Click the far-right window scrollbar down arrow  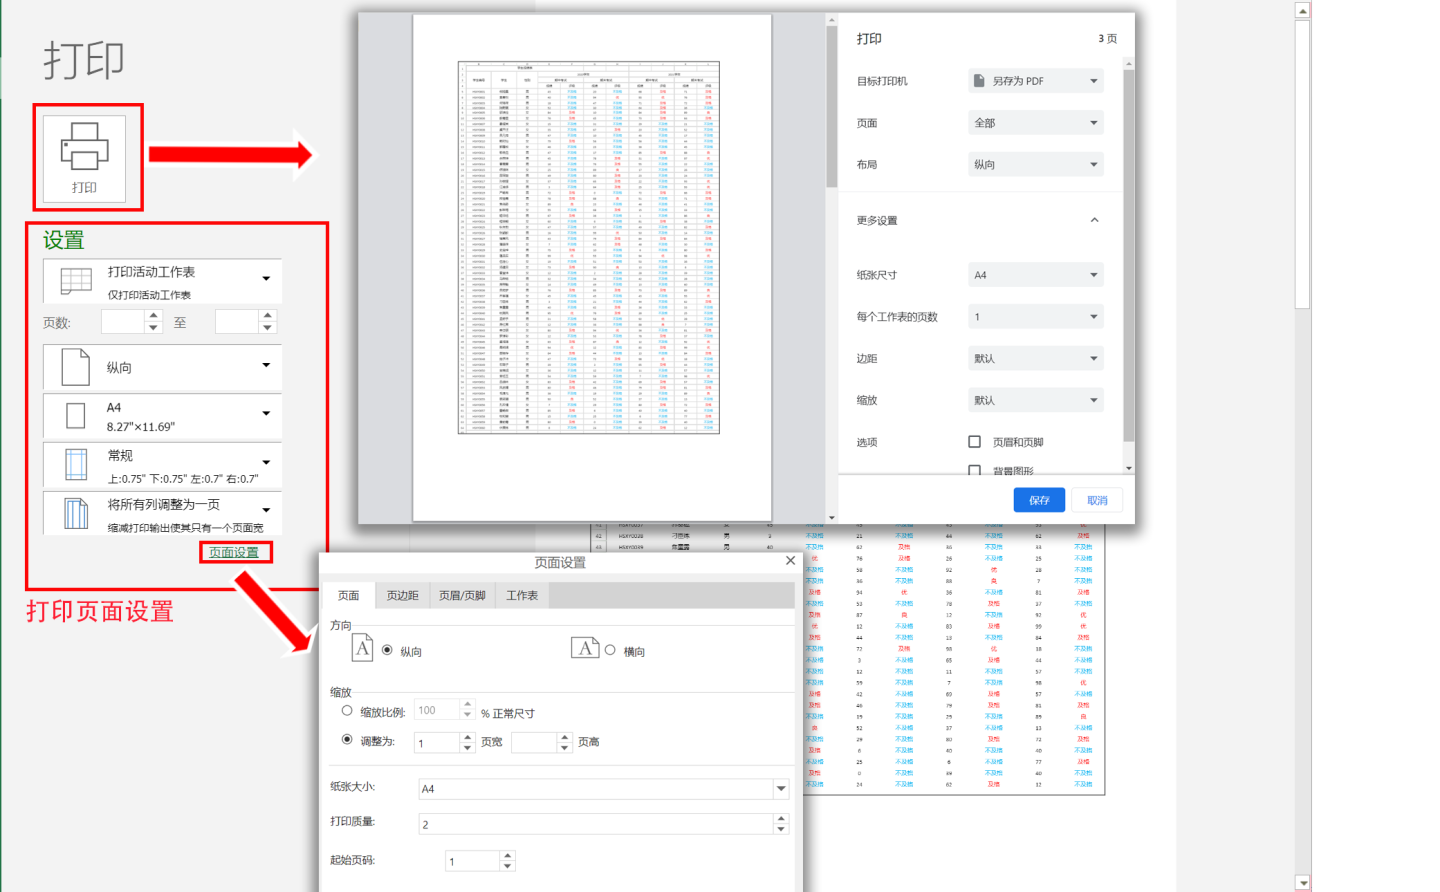pyautogui.click(x=1302, y=883)
